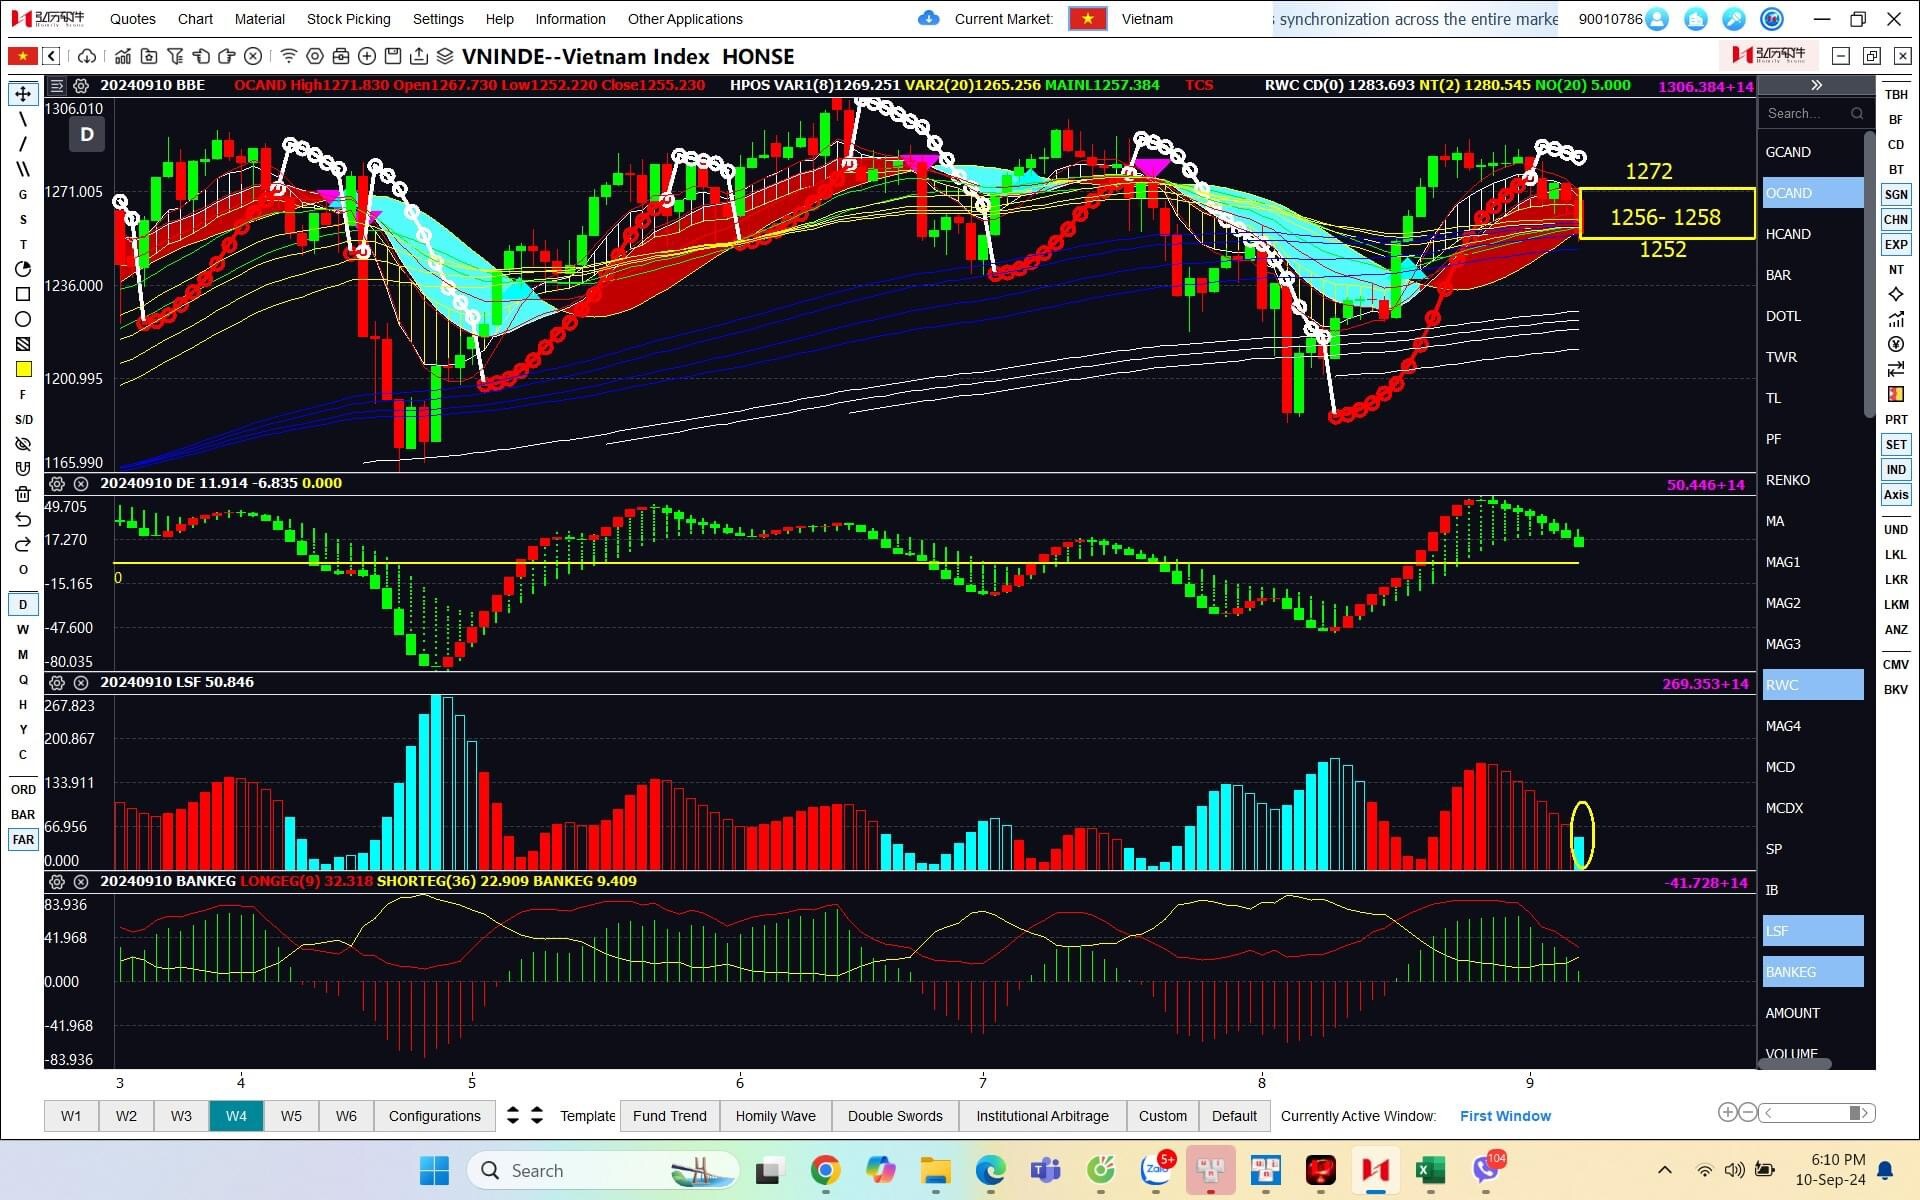Select the circle shape tool

[x=23, y=319]
